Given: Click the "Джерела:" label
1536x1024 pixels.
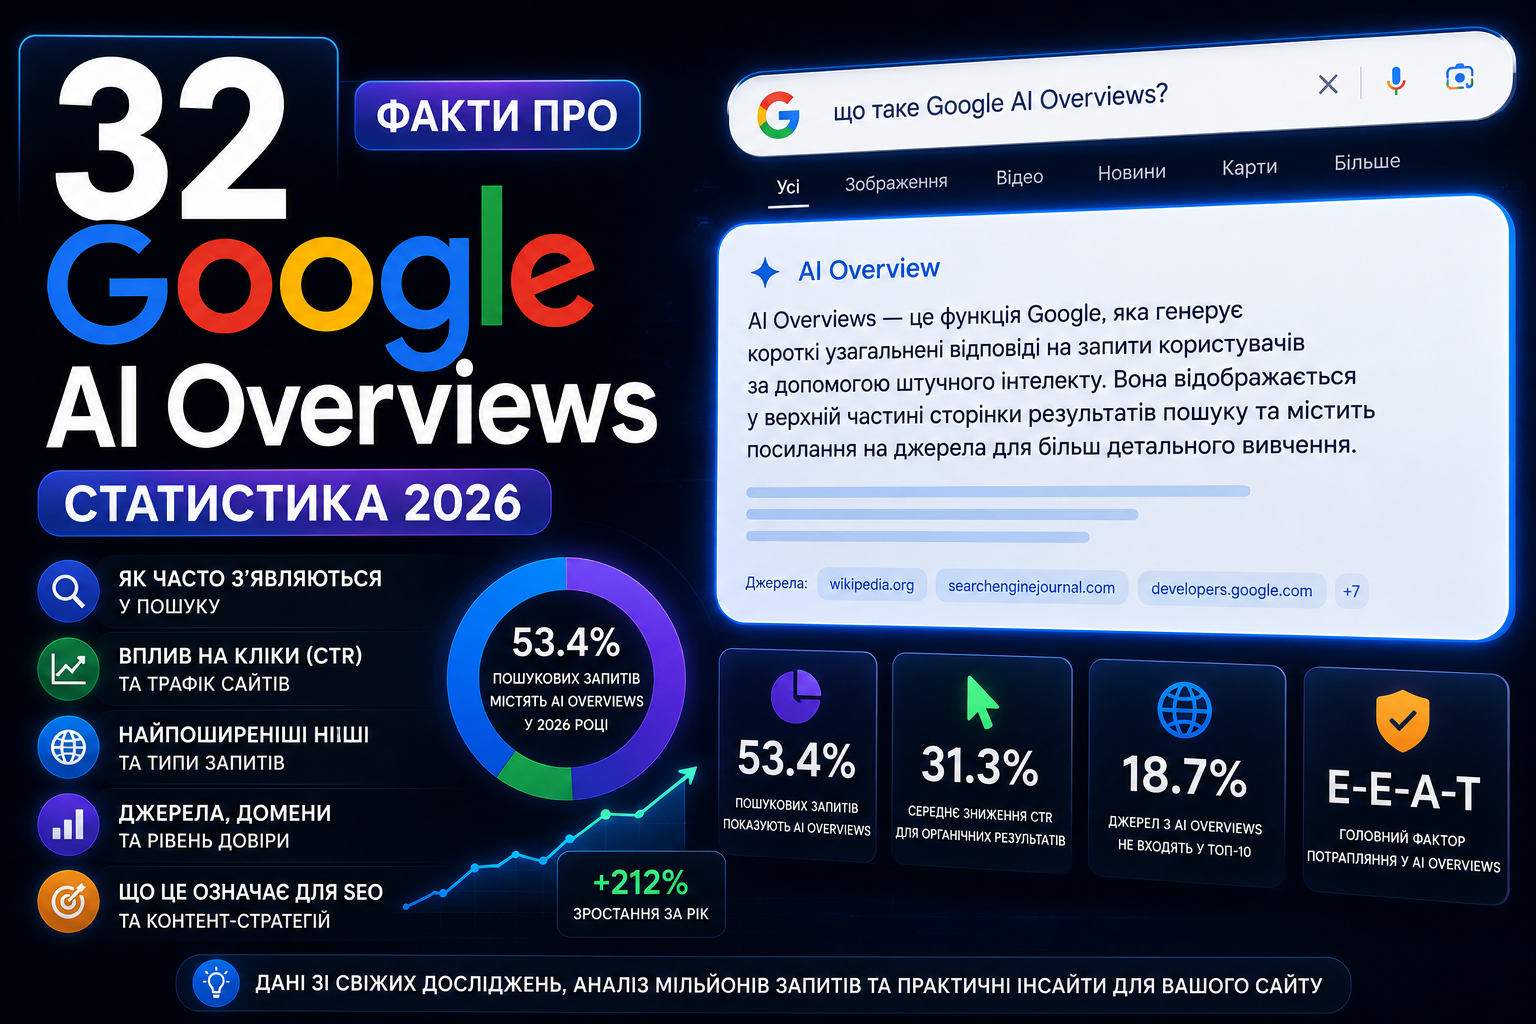Looking at the screenshot, I should [776, 582].
